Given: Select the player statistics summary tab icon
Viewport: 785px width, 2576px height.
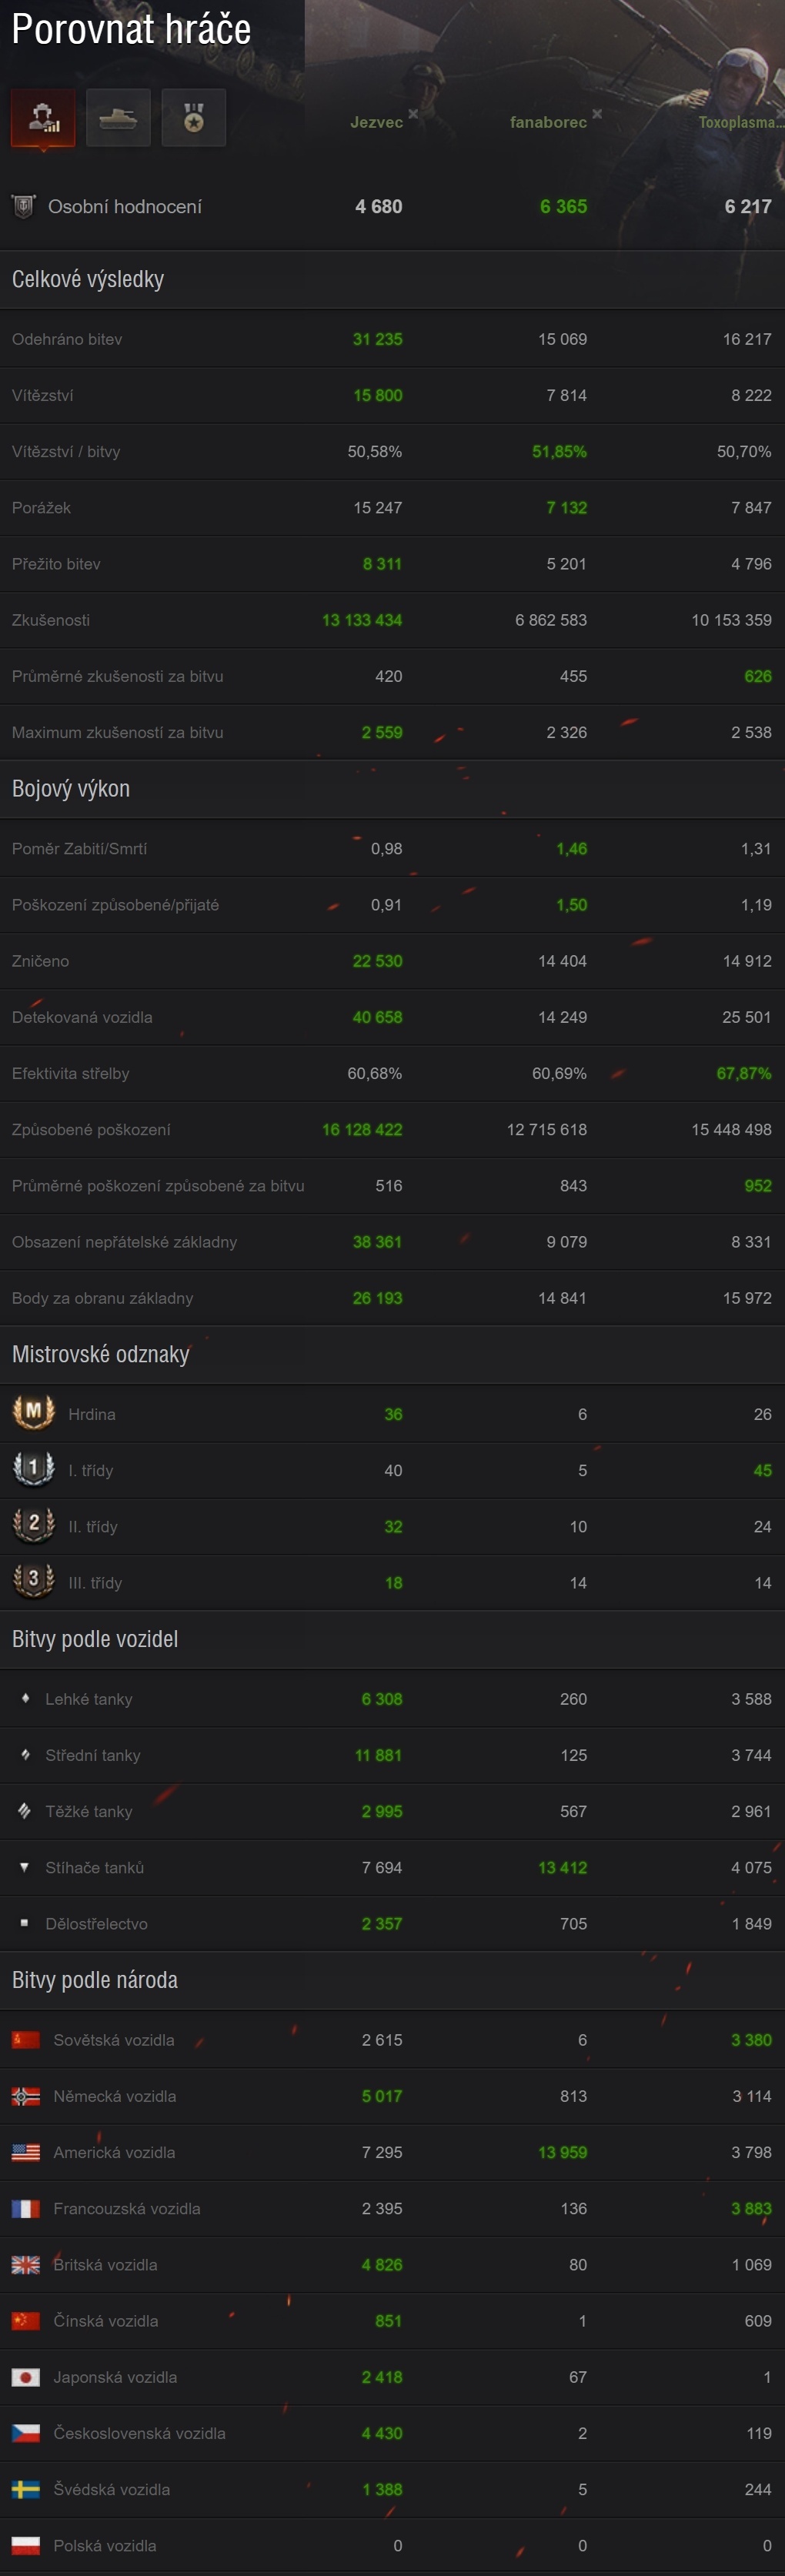Looking at the screenshot, I should click(x=43, y=118).
